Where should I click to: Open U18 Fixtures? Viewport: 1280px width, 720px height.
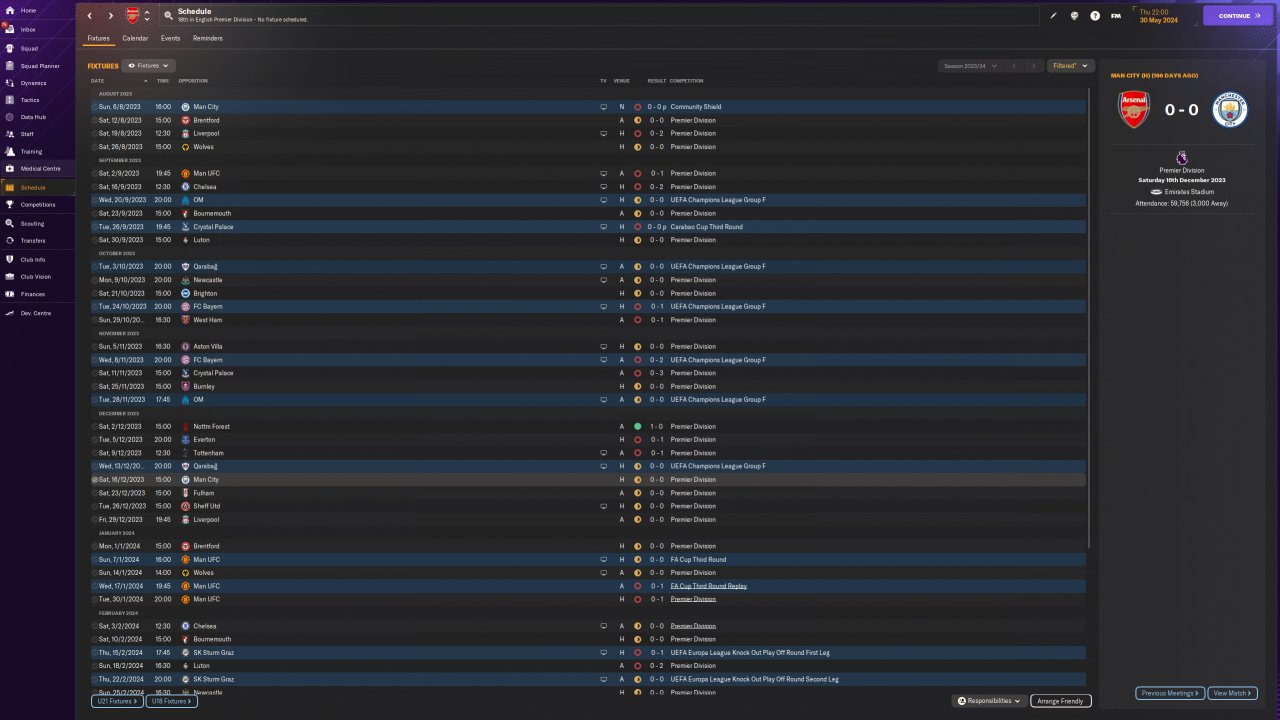click(x=171, y=701)
